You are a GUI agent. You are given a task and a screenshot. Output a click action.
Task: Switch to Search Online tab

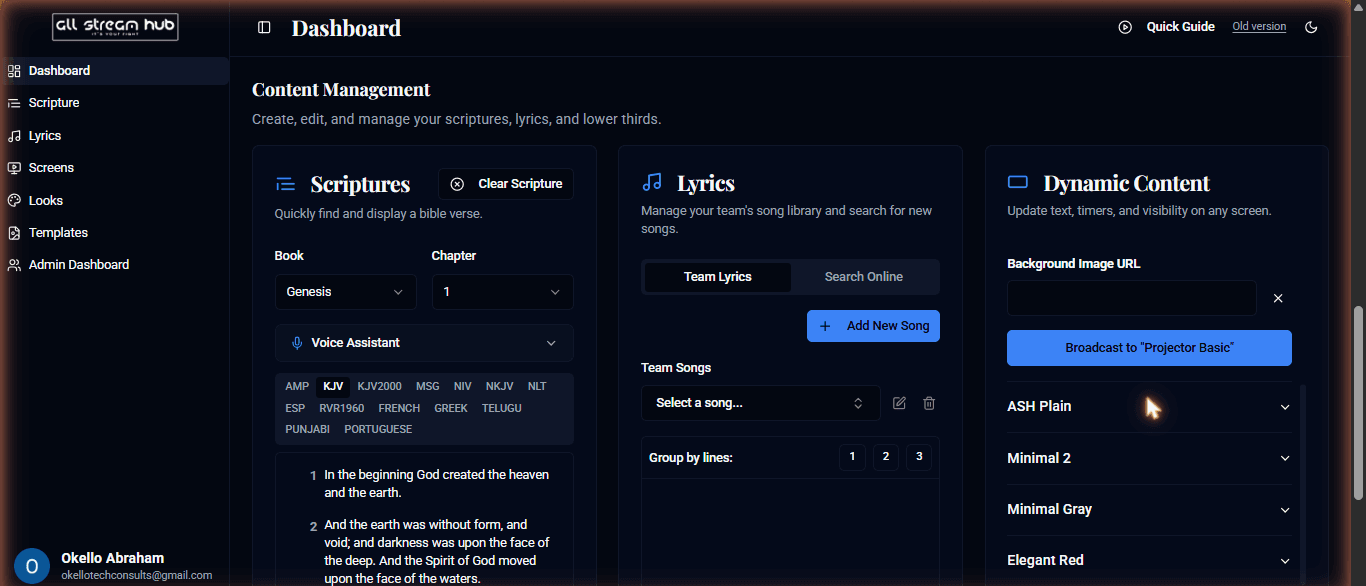(x=864, y=277)
